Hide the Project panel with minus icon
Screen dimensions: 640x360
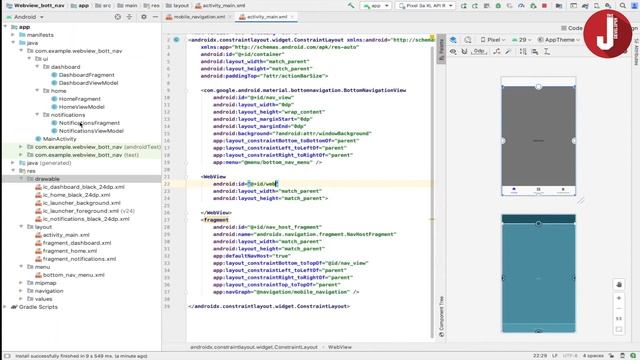pos(155,17)
